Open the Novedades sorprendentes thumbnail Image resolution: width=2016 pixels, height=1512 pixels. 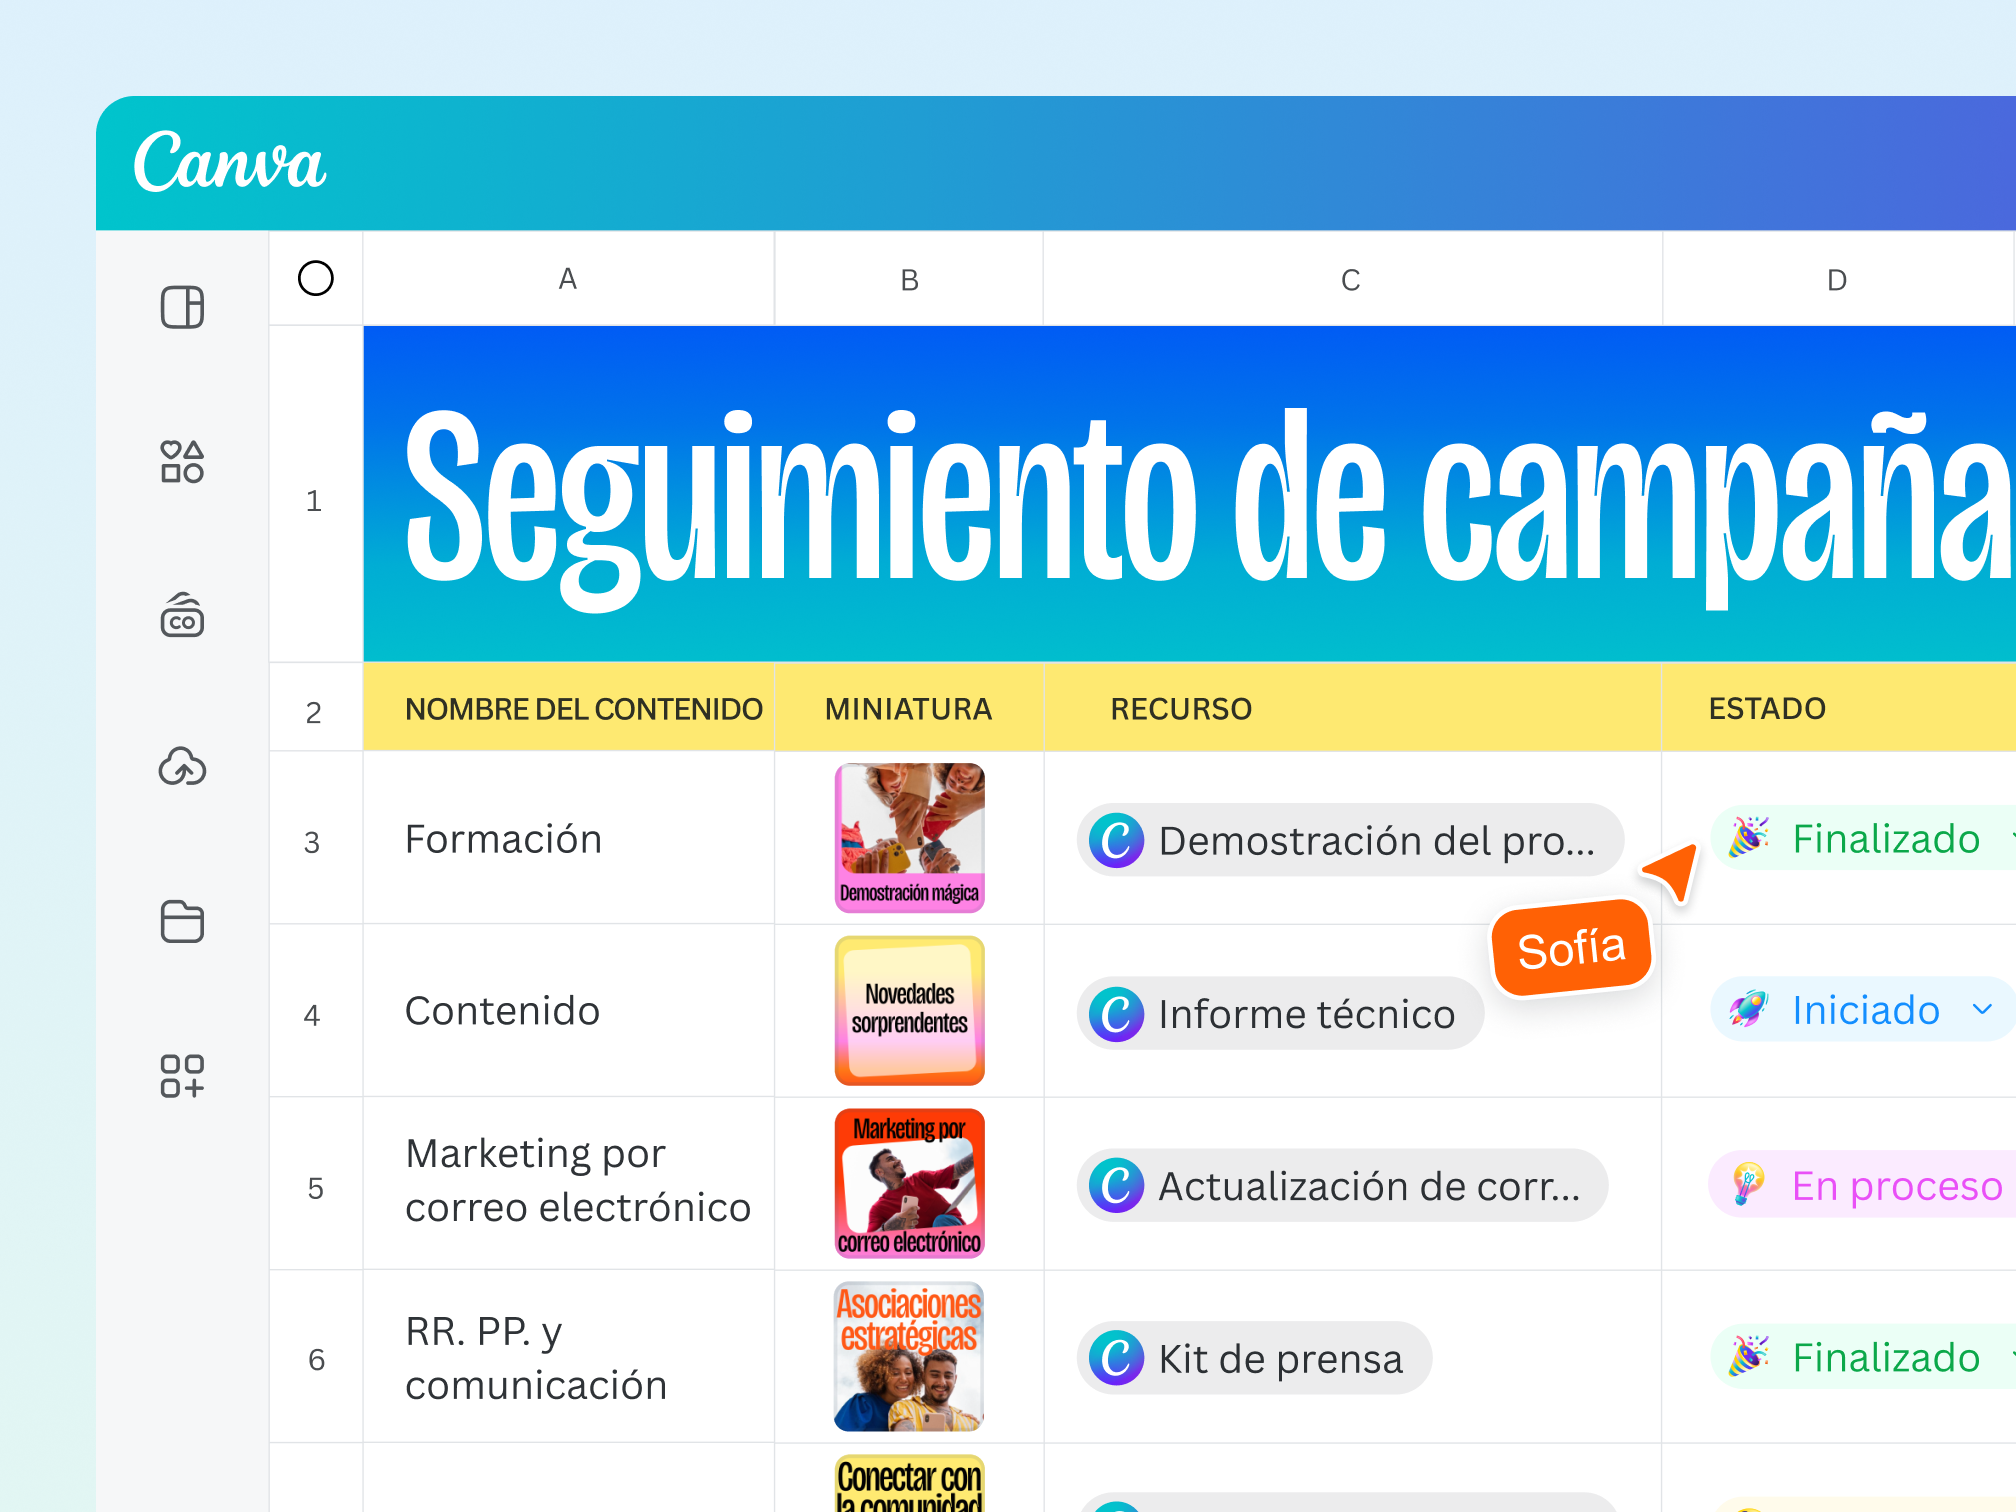[909, 1010]
